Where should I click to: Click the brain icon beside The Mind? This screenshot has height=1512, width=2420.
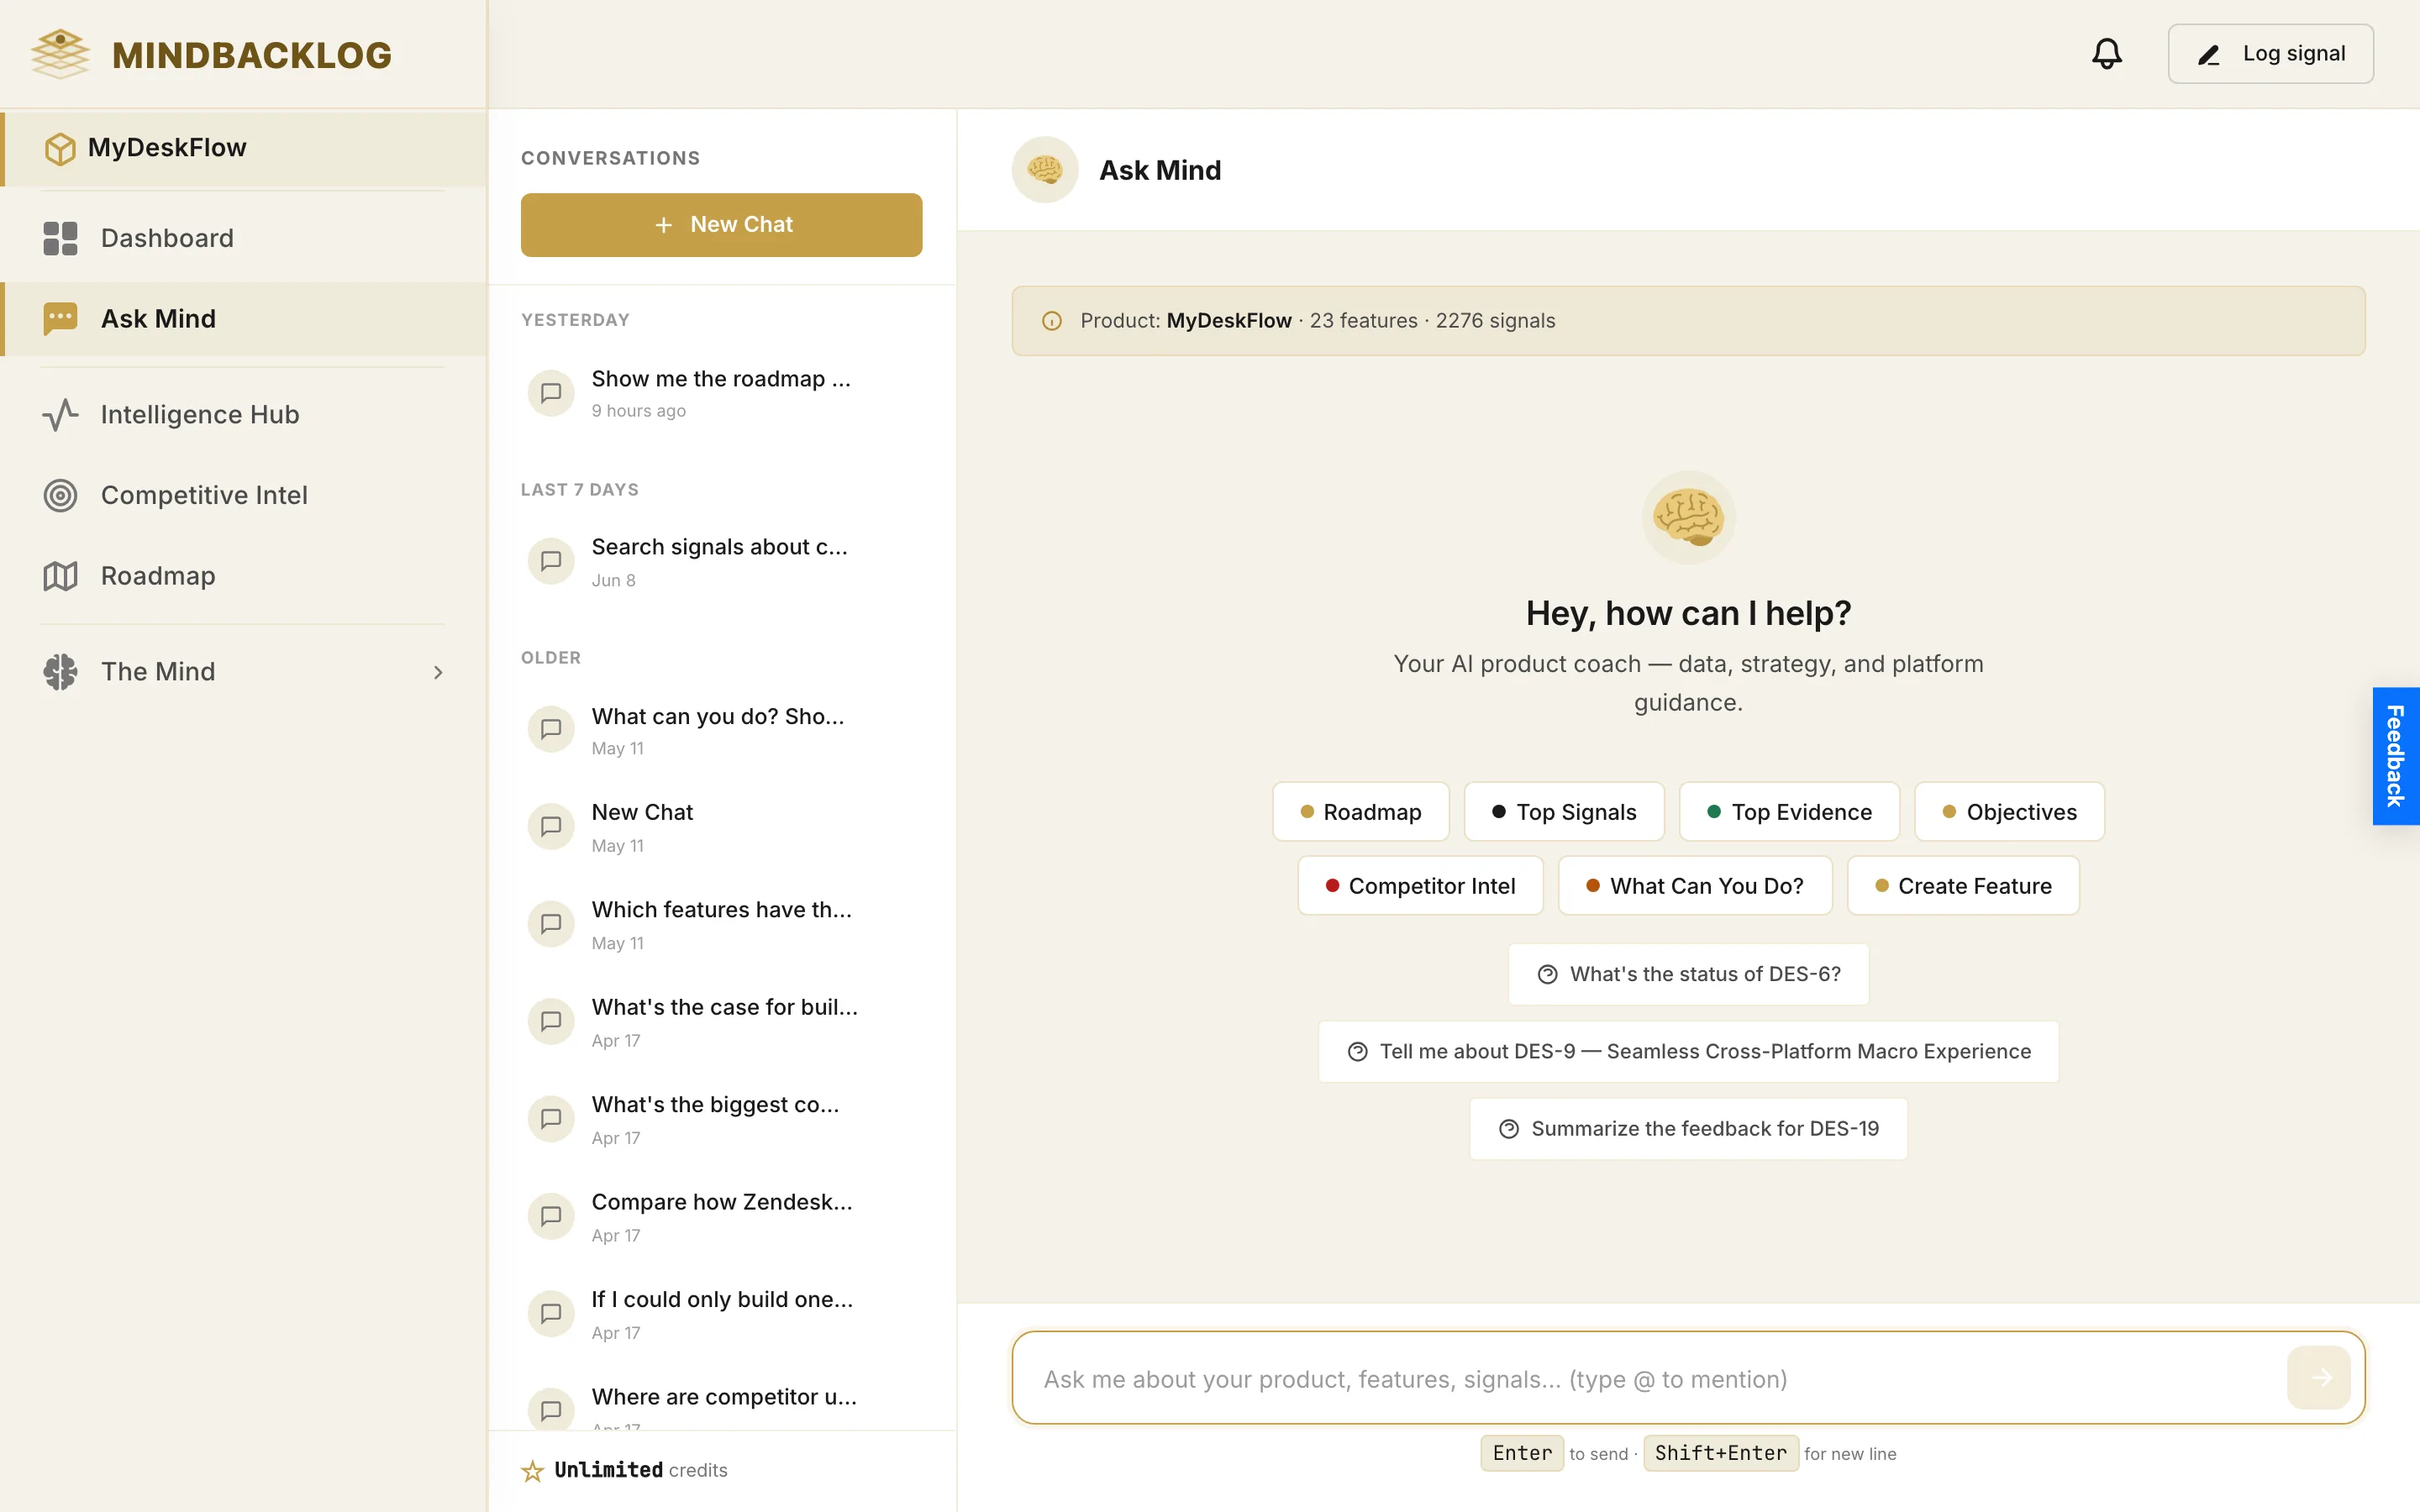click(60, 672)
